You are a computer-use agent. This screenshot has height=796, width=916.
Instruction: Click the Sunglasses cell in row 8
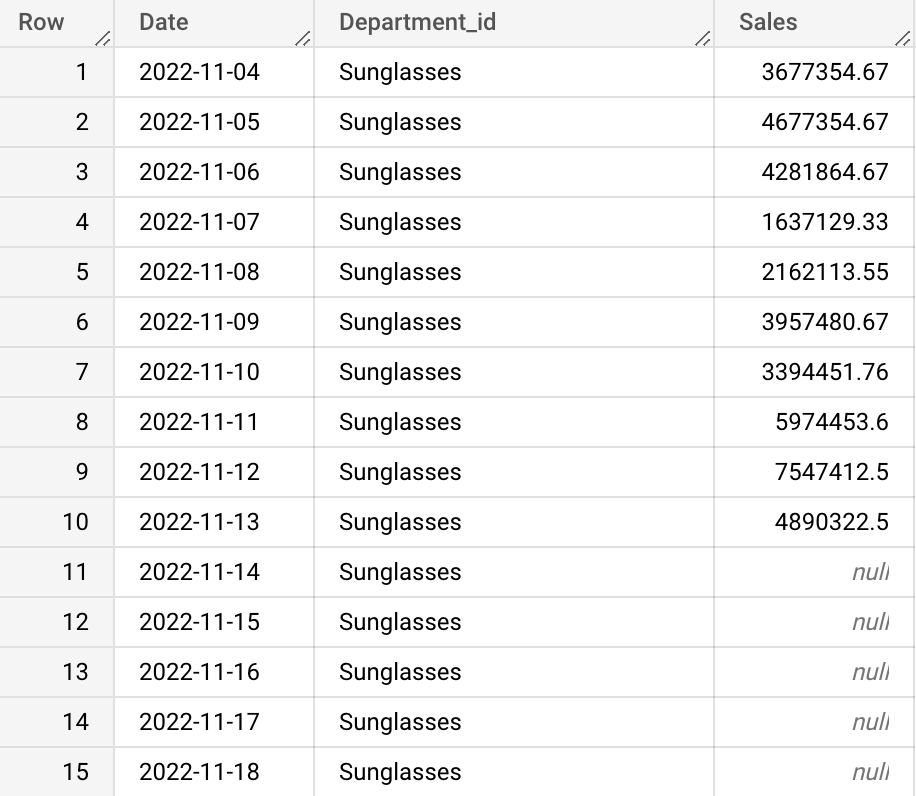point(400,422)
